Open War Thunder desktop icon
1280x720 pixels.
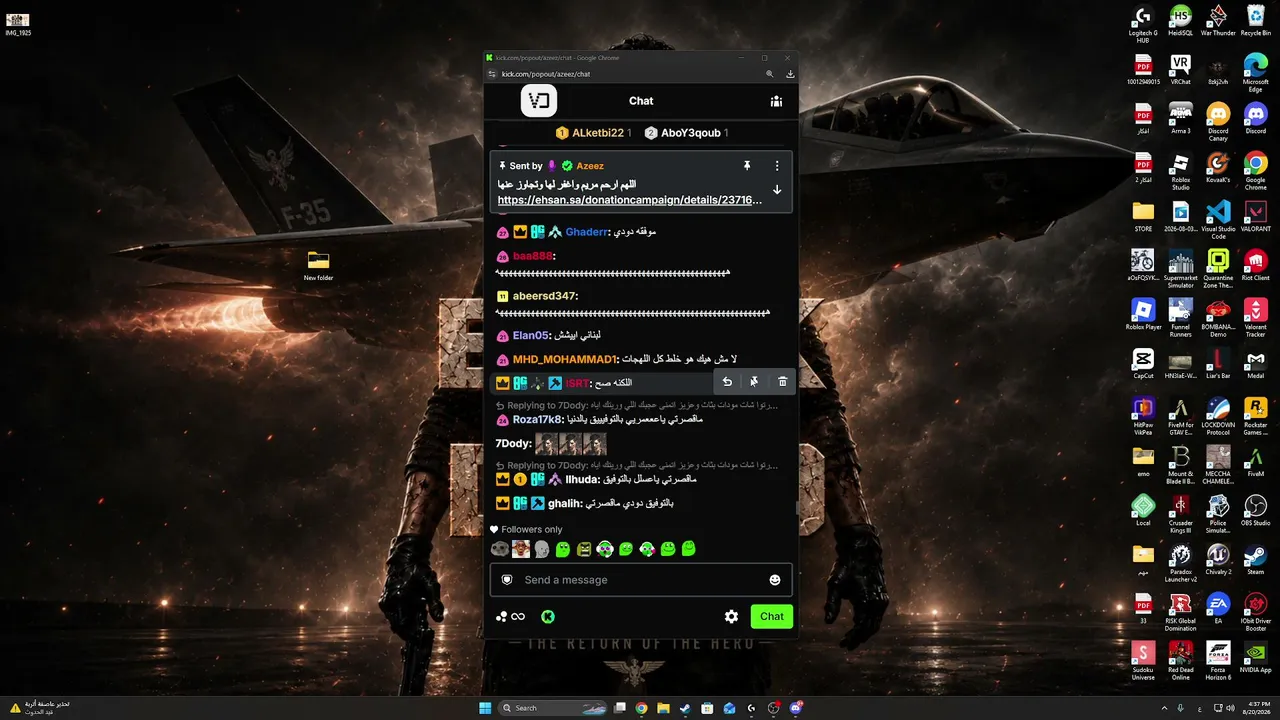click(1218, 21)
